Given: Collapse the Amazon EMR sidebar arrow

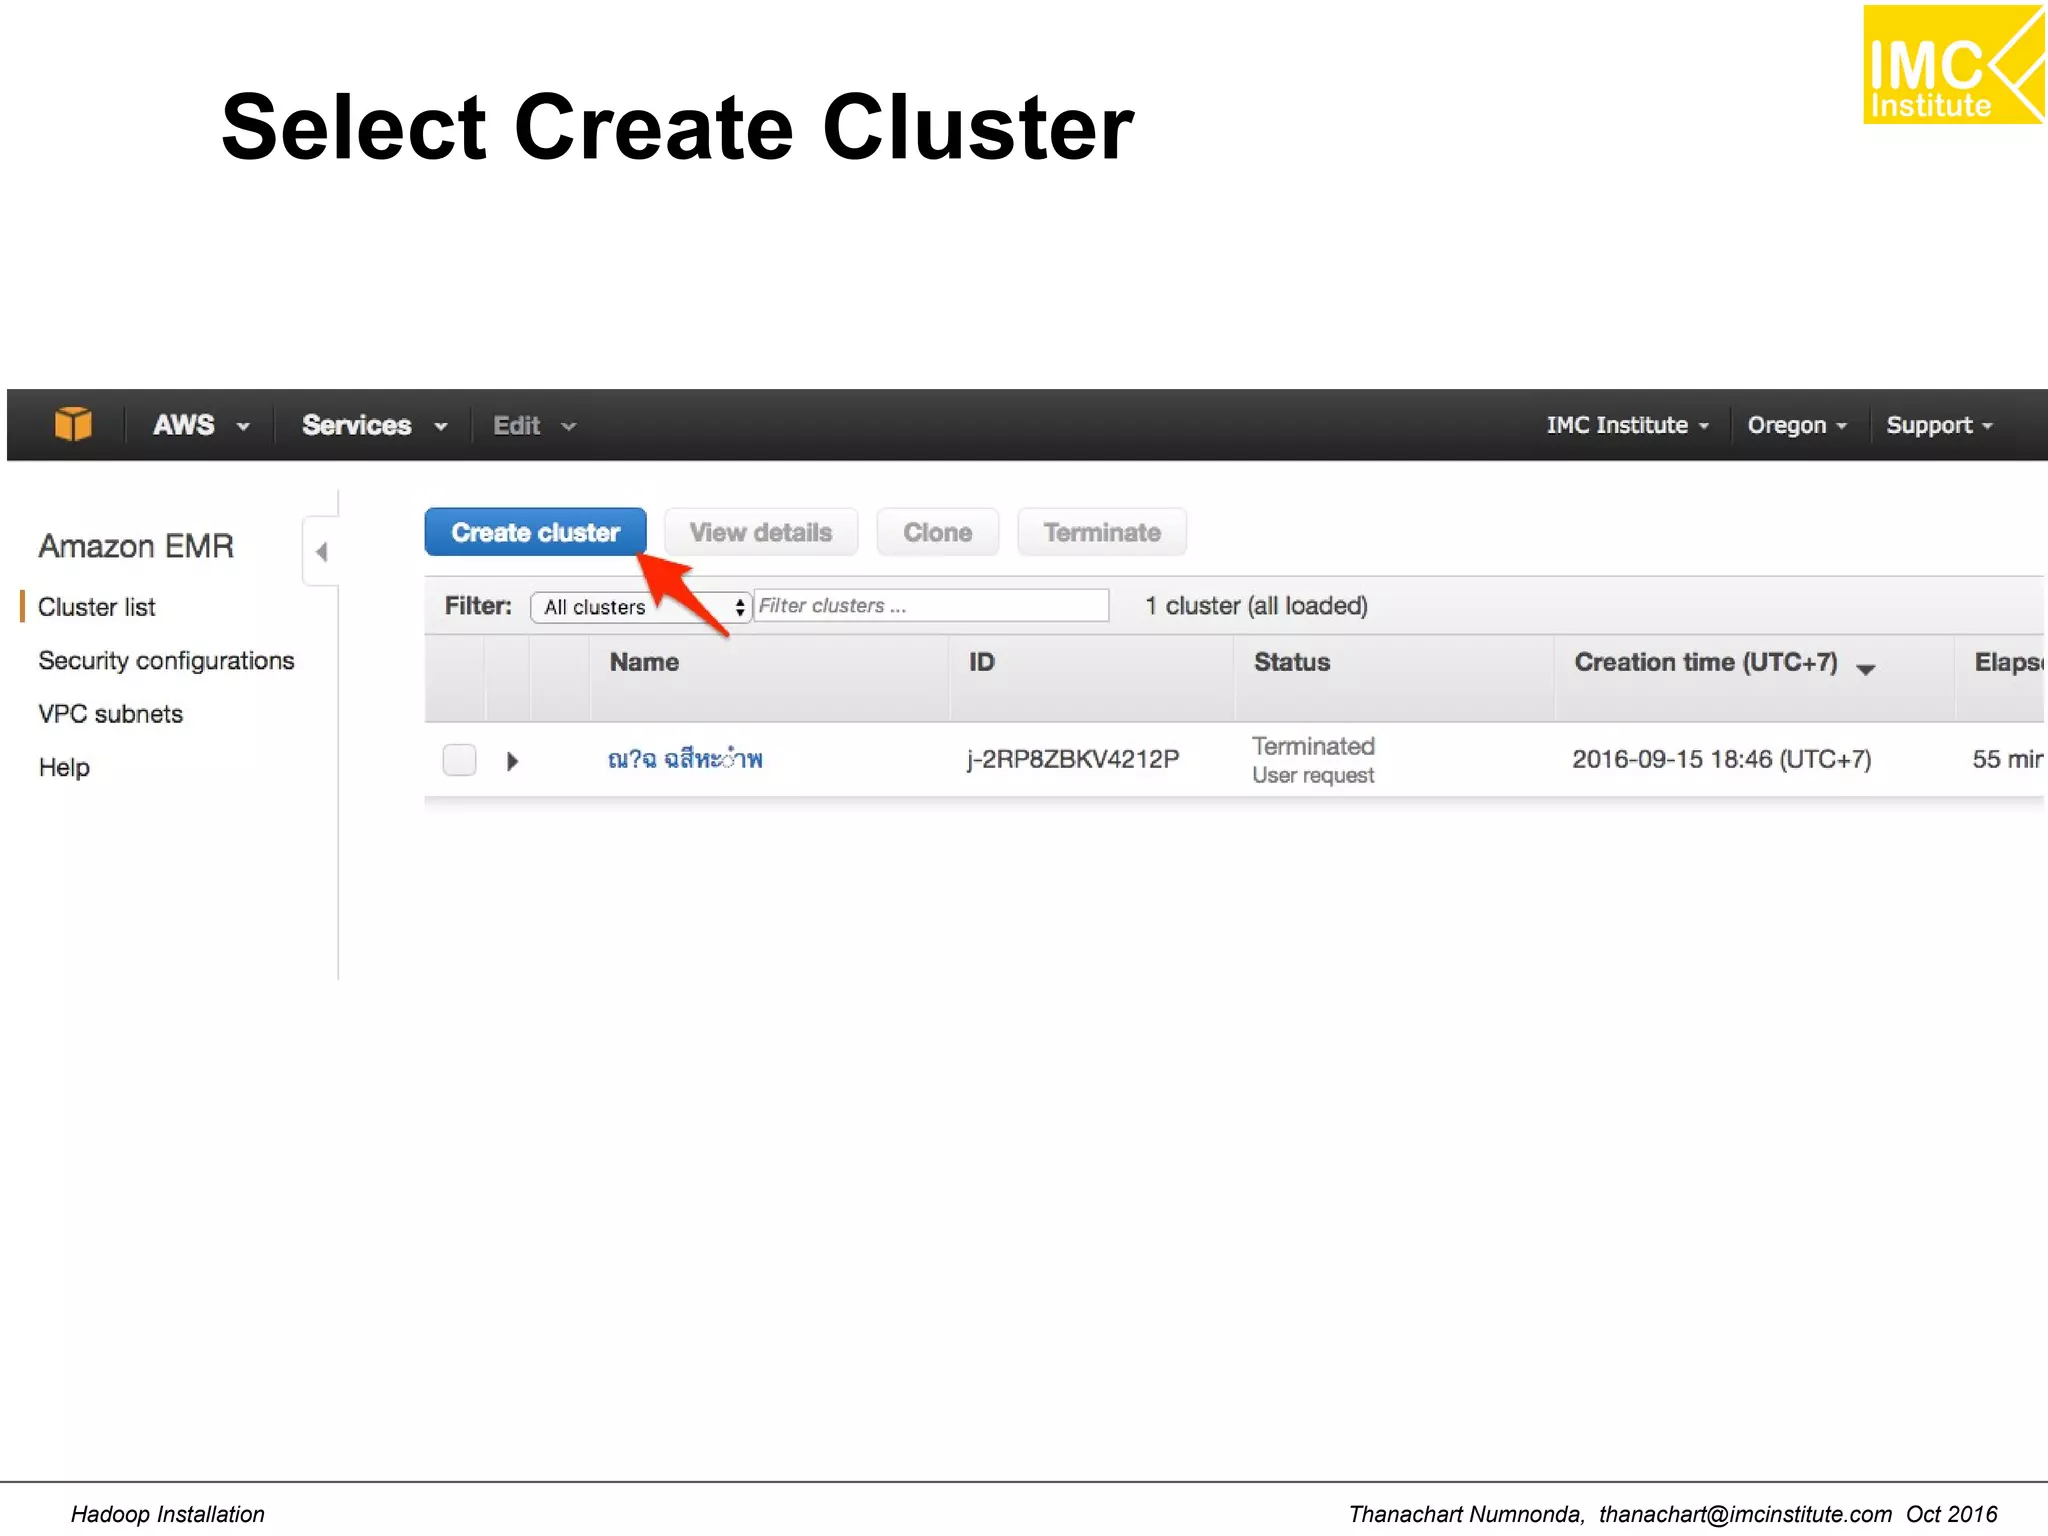Looking at the screenshot, I should click(x=321, y=551).
